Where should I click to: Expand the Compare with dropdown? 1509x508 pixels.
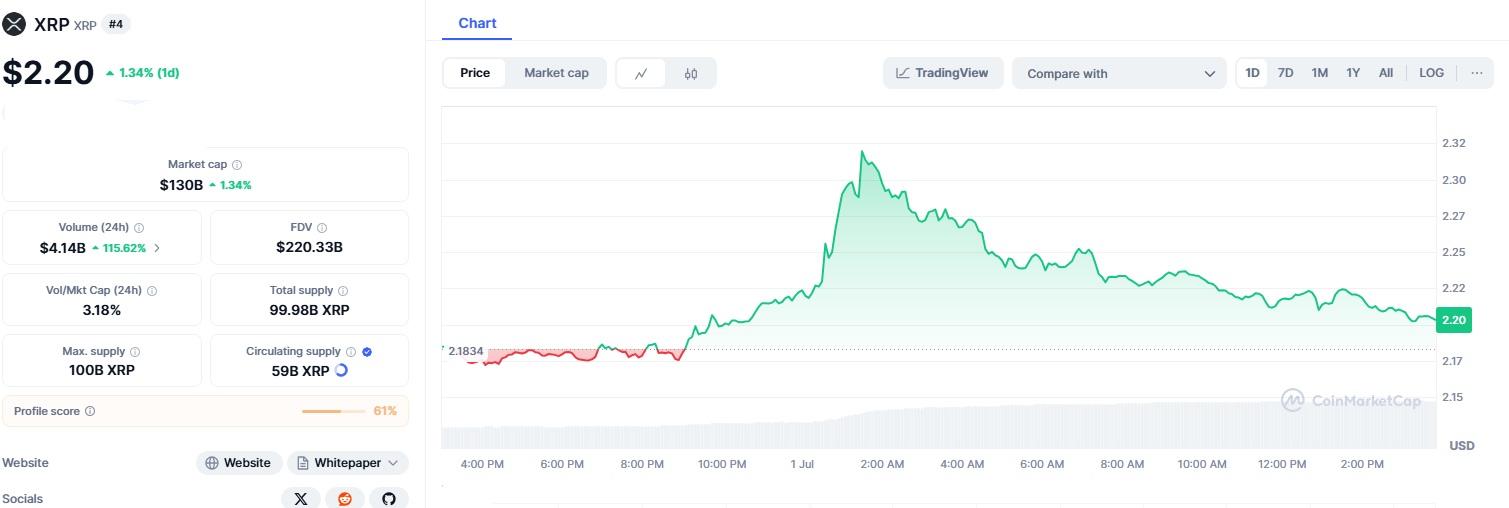(x=1119, y=73)
